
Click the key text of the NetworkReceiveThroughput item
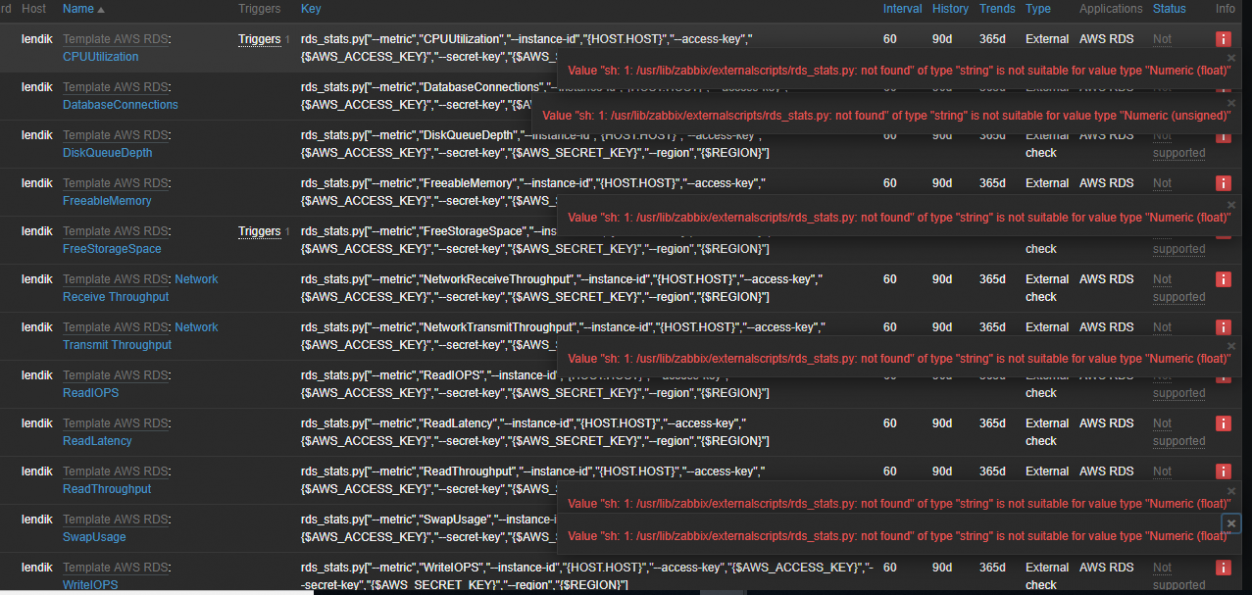tap(562, 288)
